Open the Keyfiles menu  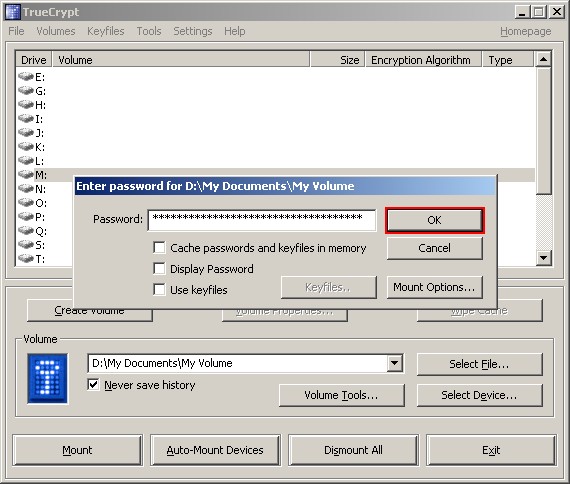pos(106,31)
